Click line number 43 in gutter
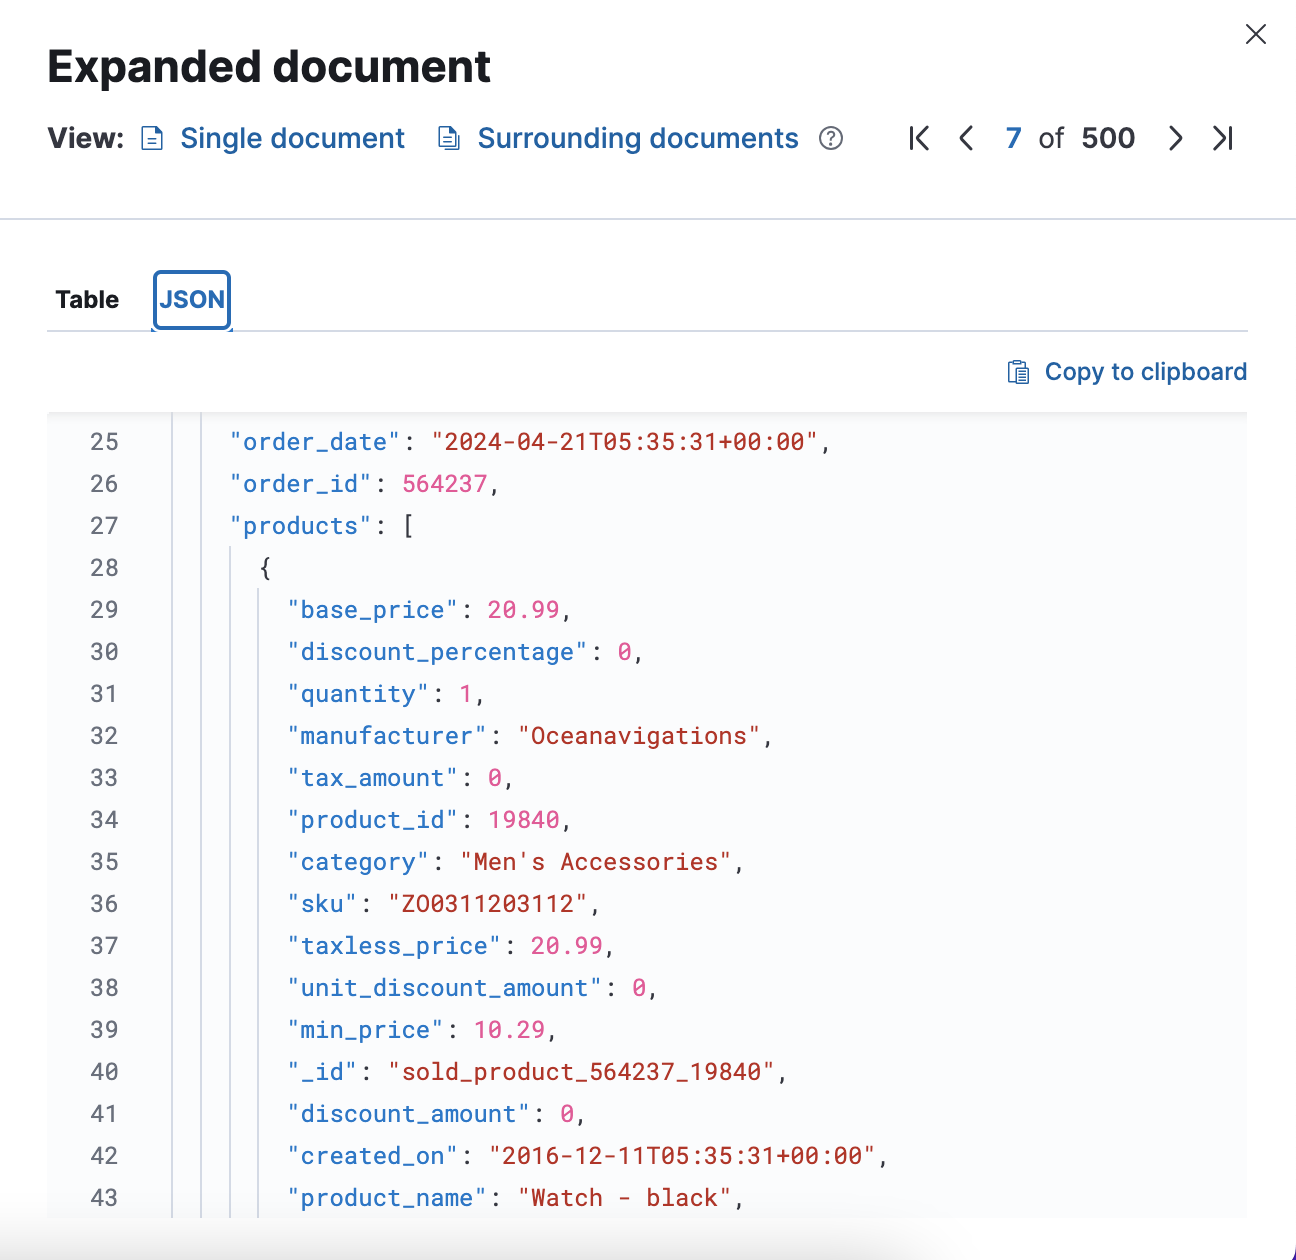 (x=104, y=1198)
